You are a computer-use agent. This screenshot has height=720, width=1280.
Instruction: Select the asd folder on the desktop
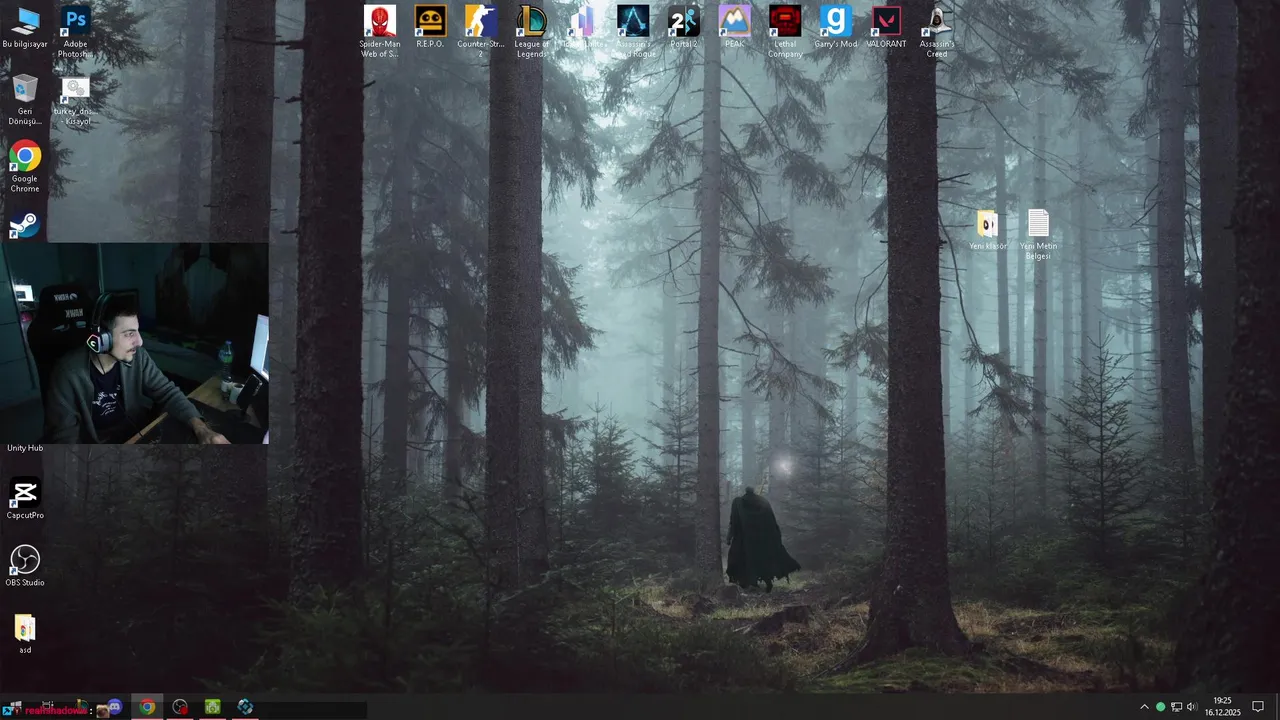pos(25,633)
